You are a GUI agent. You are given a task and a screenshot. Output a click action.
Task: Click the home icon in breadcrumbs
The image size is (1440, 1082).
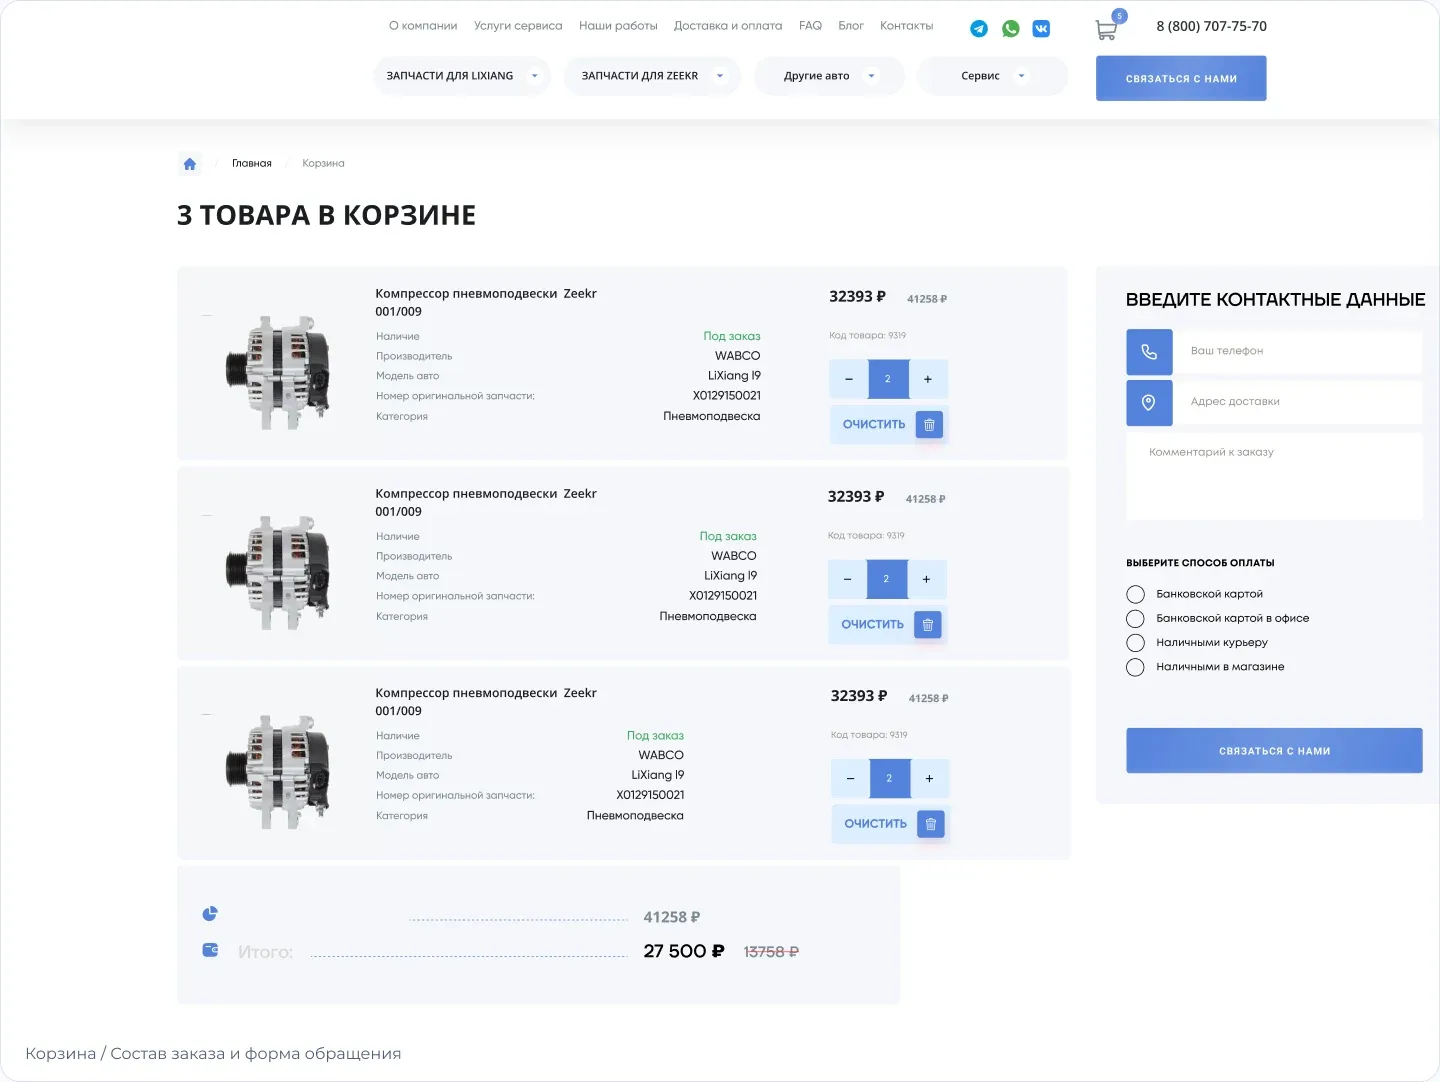190,164
